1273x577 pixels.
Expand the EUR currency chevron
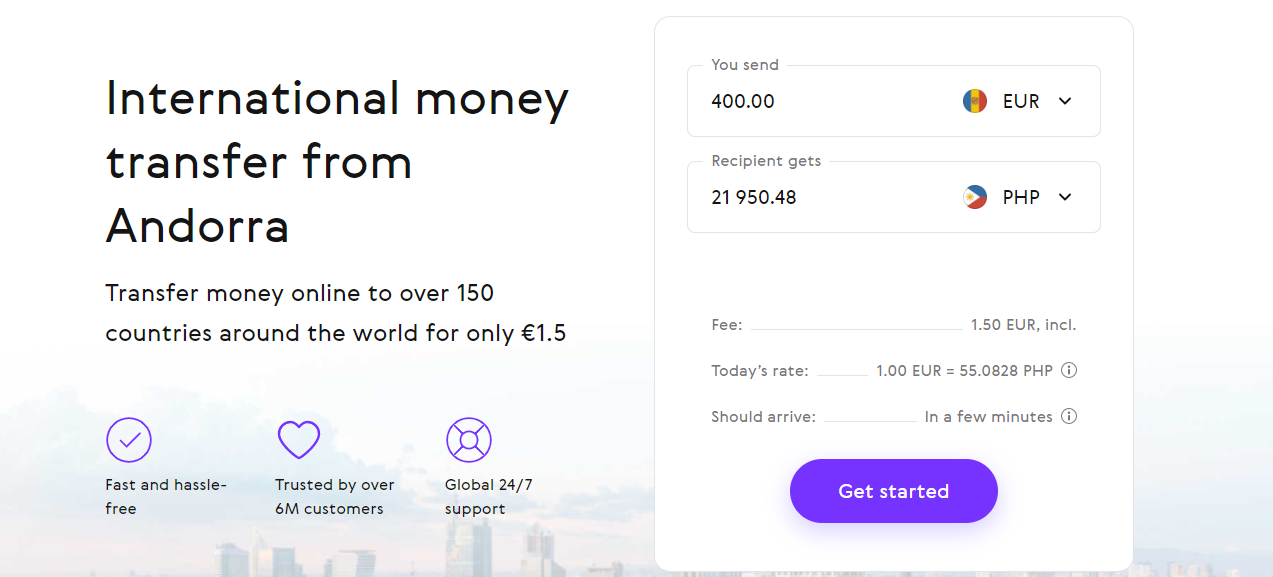tap(1065, 101)
